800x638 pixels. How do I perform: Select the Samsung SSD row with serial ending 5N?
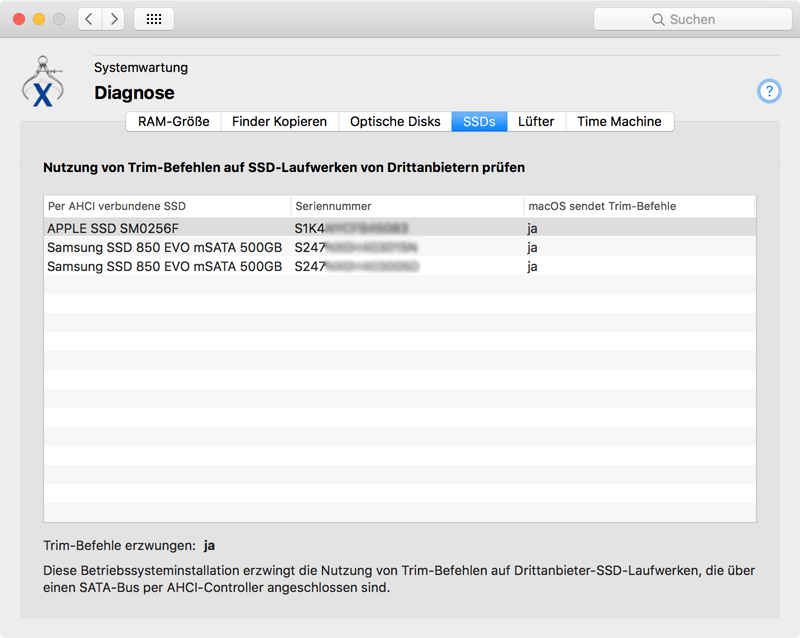coord(400,248)
